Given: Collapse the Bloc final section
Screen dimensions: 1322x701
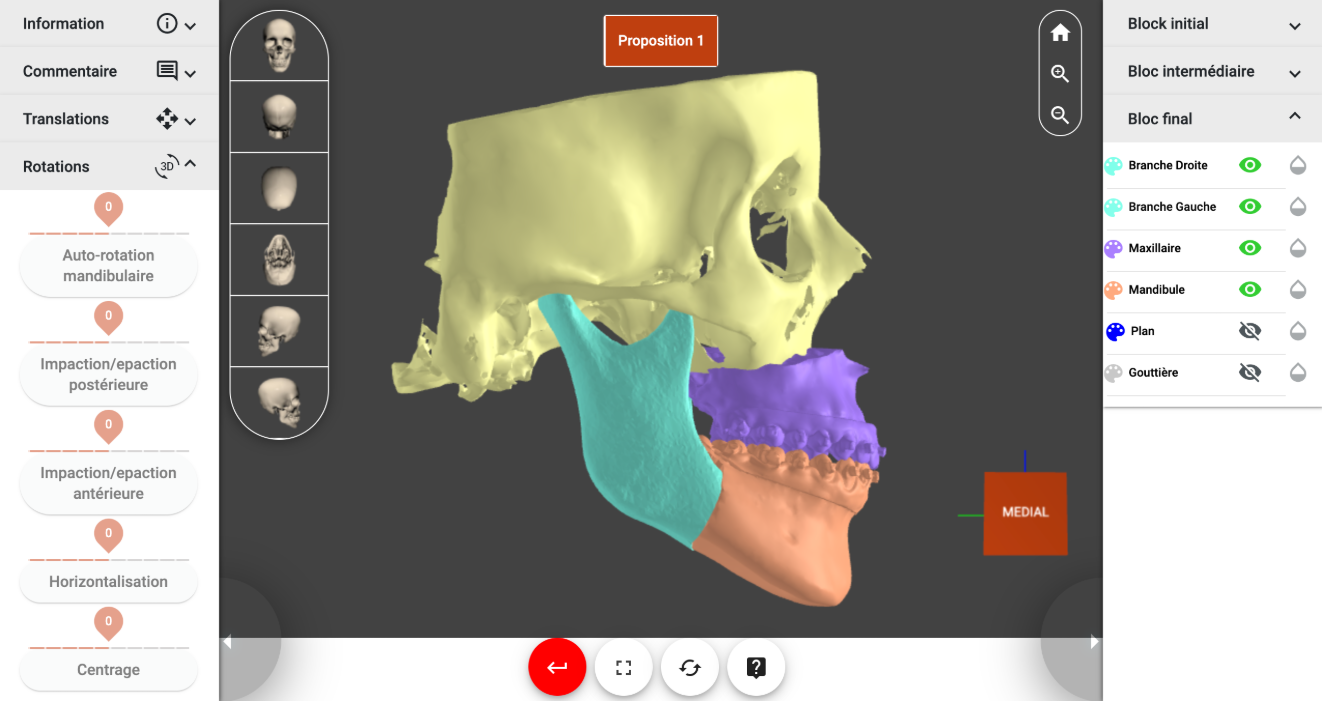Looking at the screenshot, I should 1212,119.
